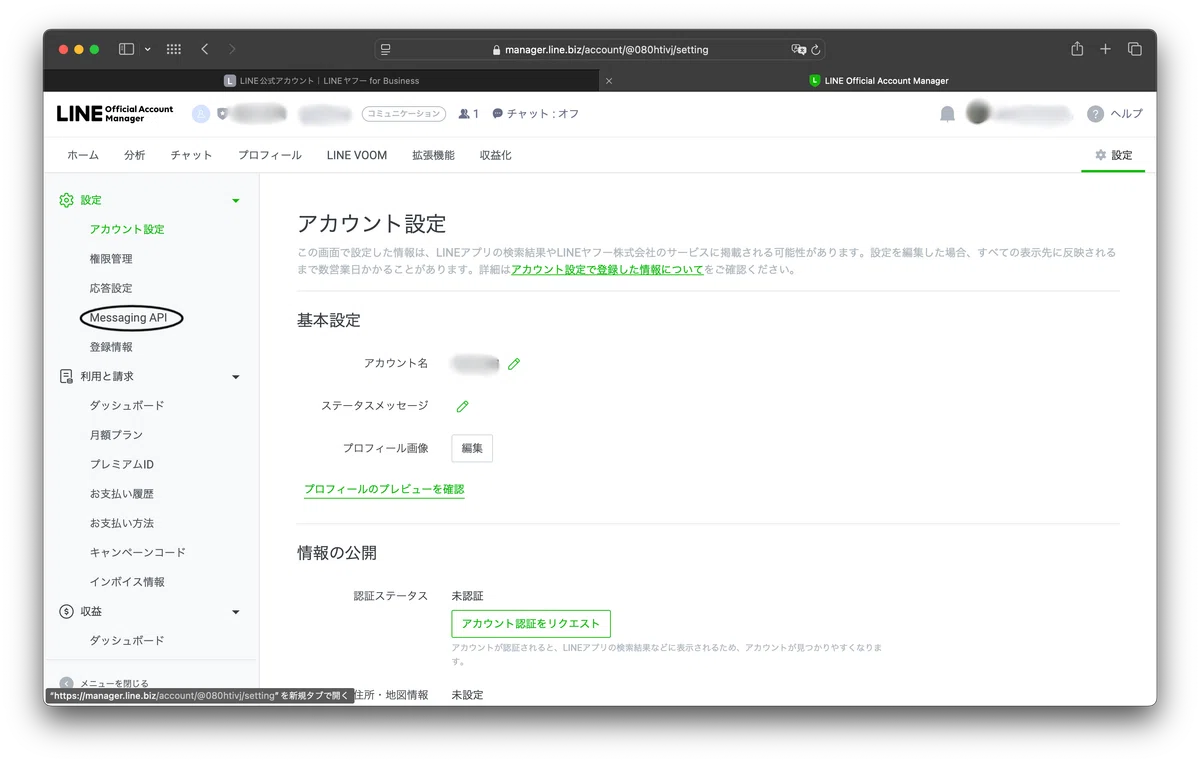Click the 設定 gear tab at top right
The image size is (1200, 763).
click(1113, 155)
